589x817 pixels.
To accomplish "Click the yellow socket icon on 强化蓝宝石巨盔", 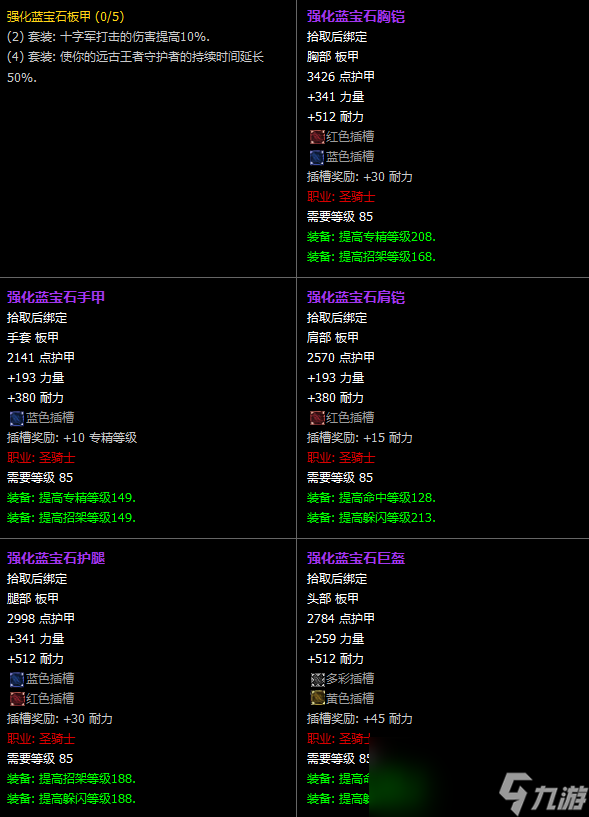I will click(317, 698).
